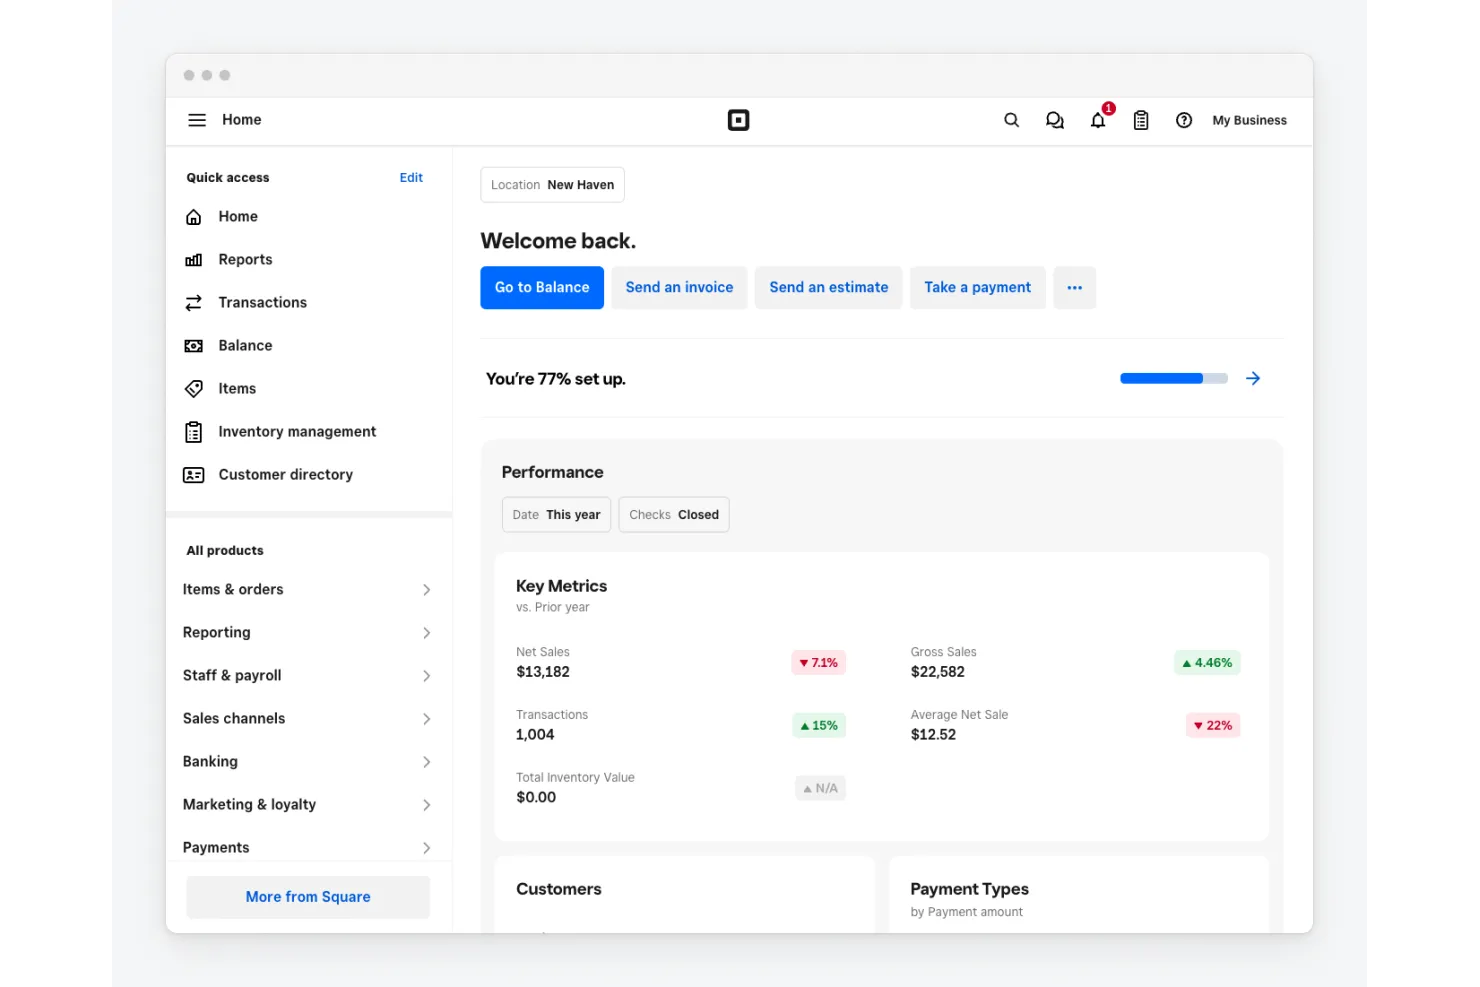The width and height of the screenshot is (1480, 987).
Task: Click the help question mark icon
Action: [x=1184, y=120]
